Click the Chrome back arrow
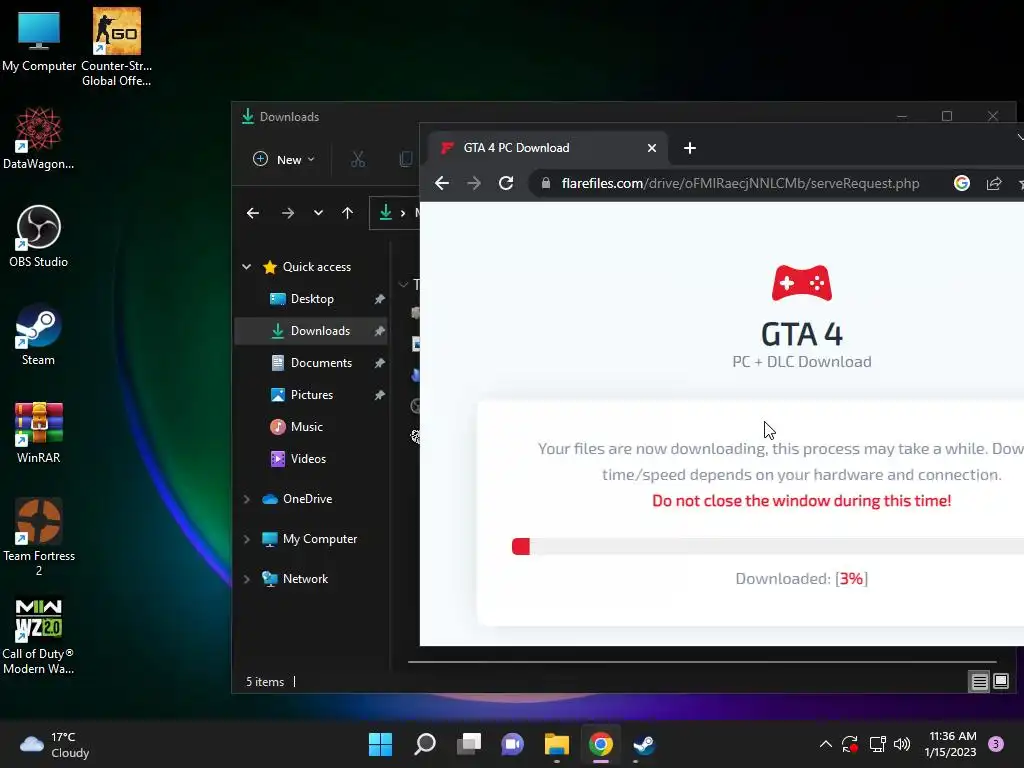 pos(442,184)
